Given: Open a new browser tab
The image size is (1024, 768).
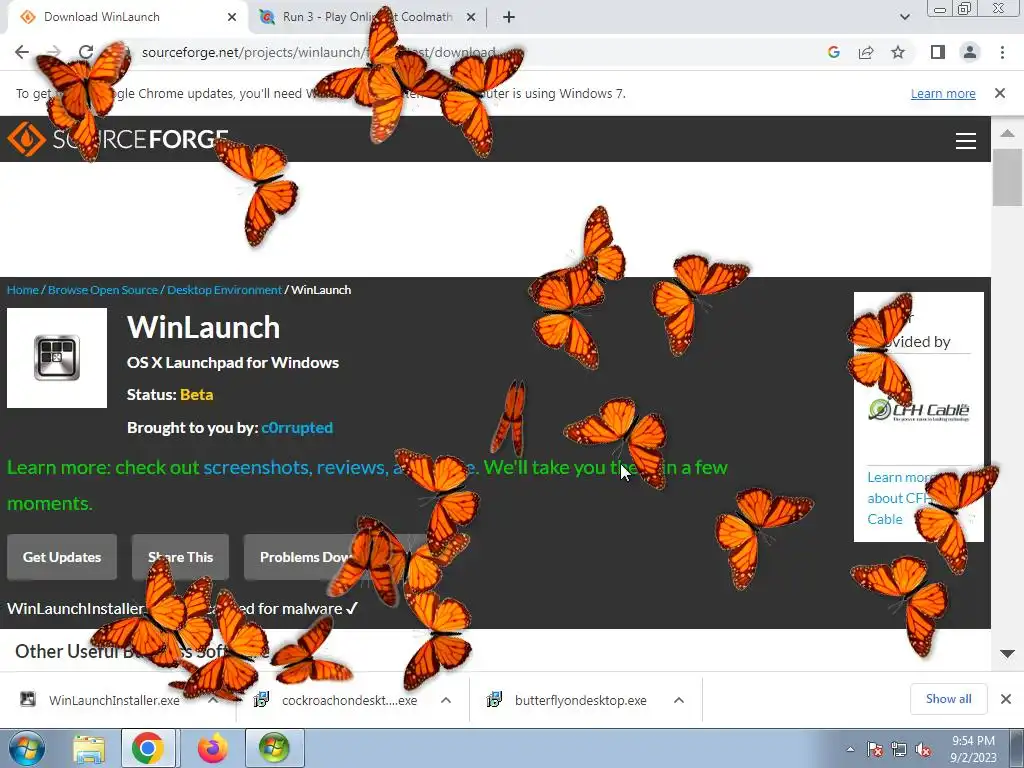Looking at the screenshot, I should pyautogui.click(x=509, y=17).
